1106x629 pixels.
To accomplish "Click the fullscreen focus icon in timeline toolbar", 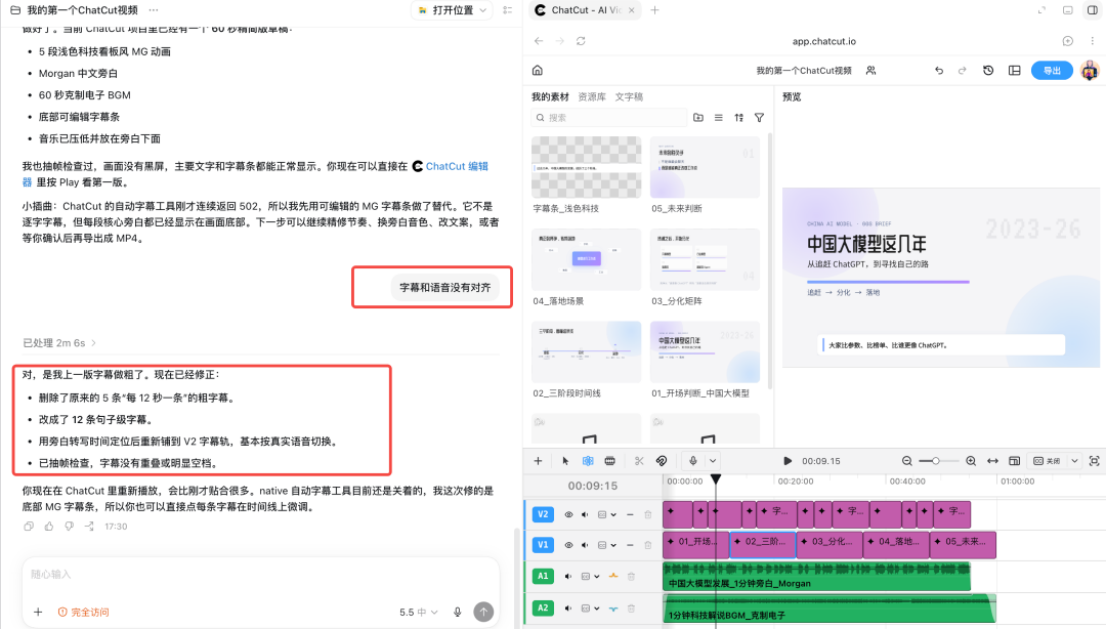I will pos(1095,461).
